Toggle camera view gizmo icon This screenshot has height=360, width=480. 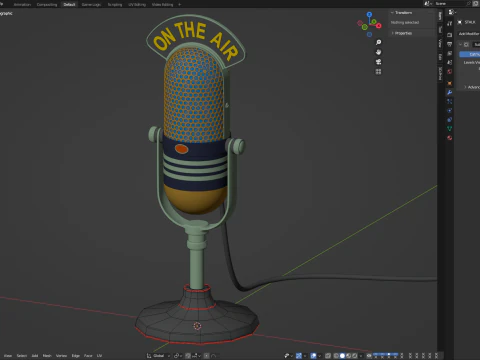click(378, 62)
